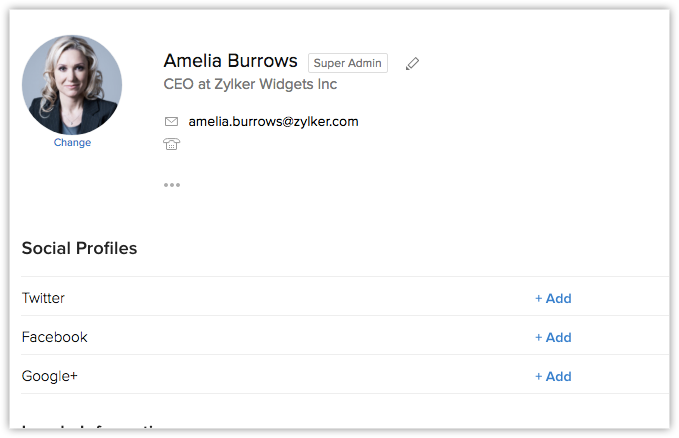This screenshot has width=679, height=438.
Task: Select the Twitter row label
Action: [43, 298]
